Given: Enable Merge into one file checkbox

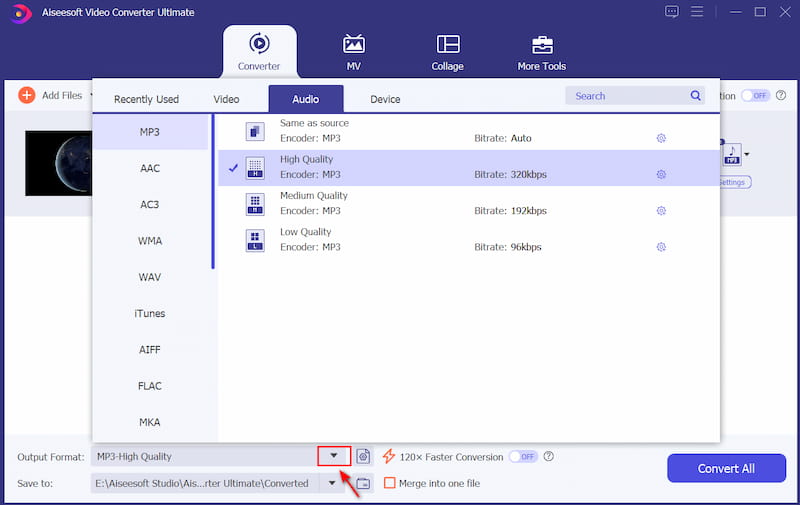Looking at the screenshot, I should pos(390,484).
